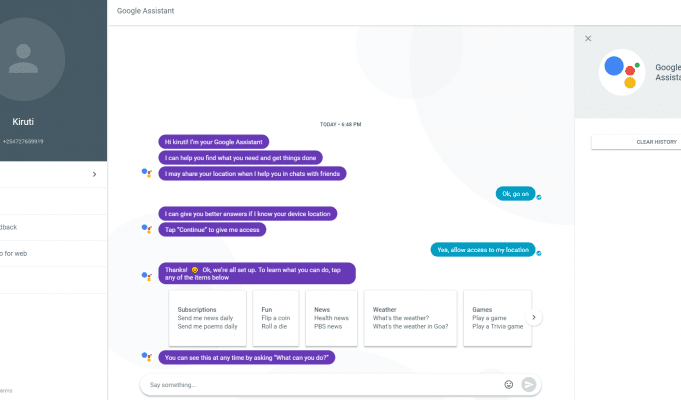The image size is (681, 400).
Task: Choose the Weather suggestion card
Action: point(410,318)
